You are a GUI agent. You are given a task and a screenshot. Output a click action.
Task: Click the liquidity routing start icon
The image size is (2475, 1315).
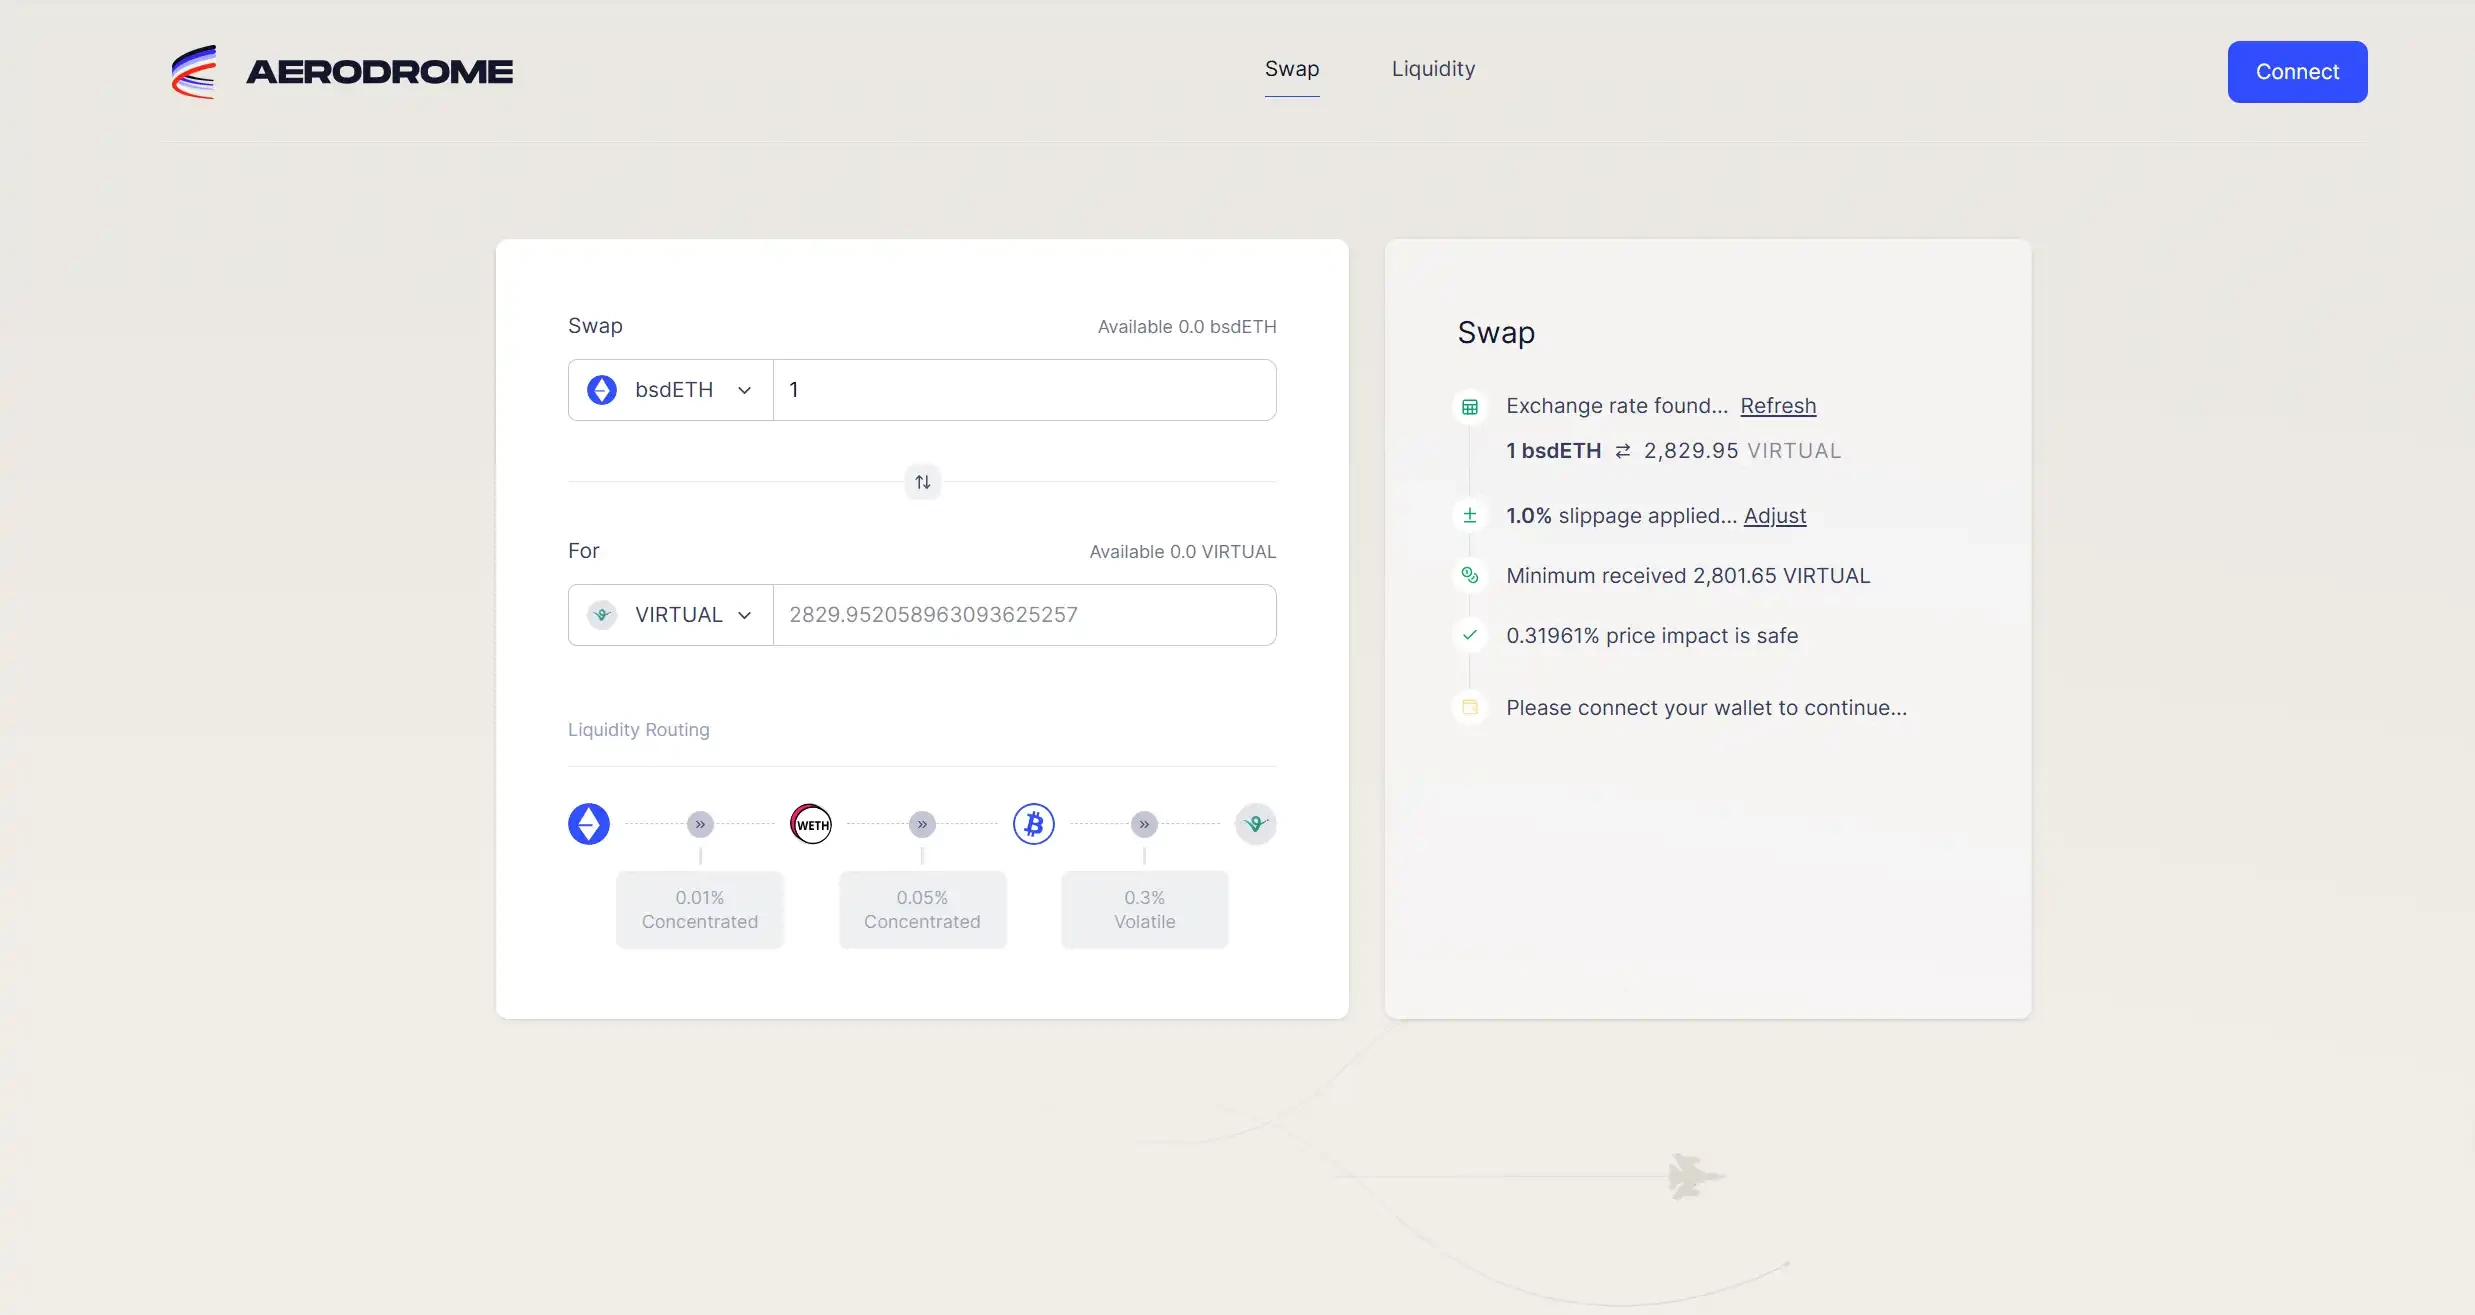point(588,824)
